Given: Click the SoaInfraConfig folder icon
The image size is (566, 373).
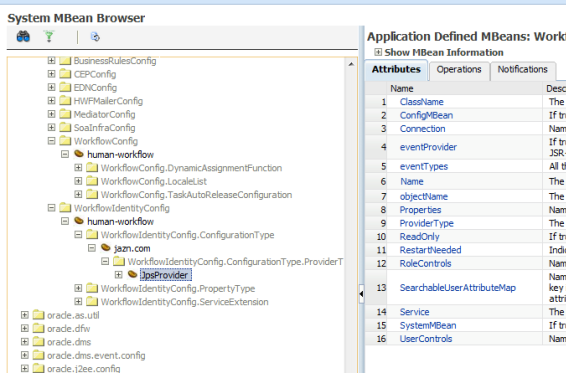Looking at the screenshot, I should (65, 127).
